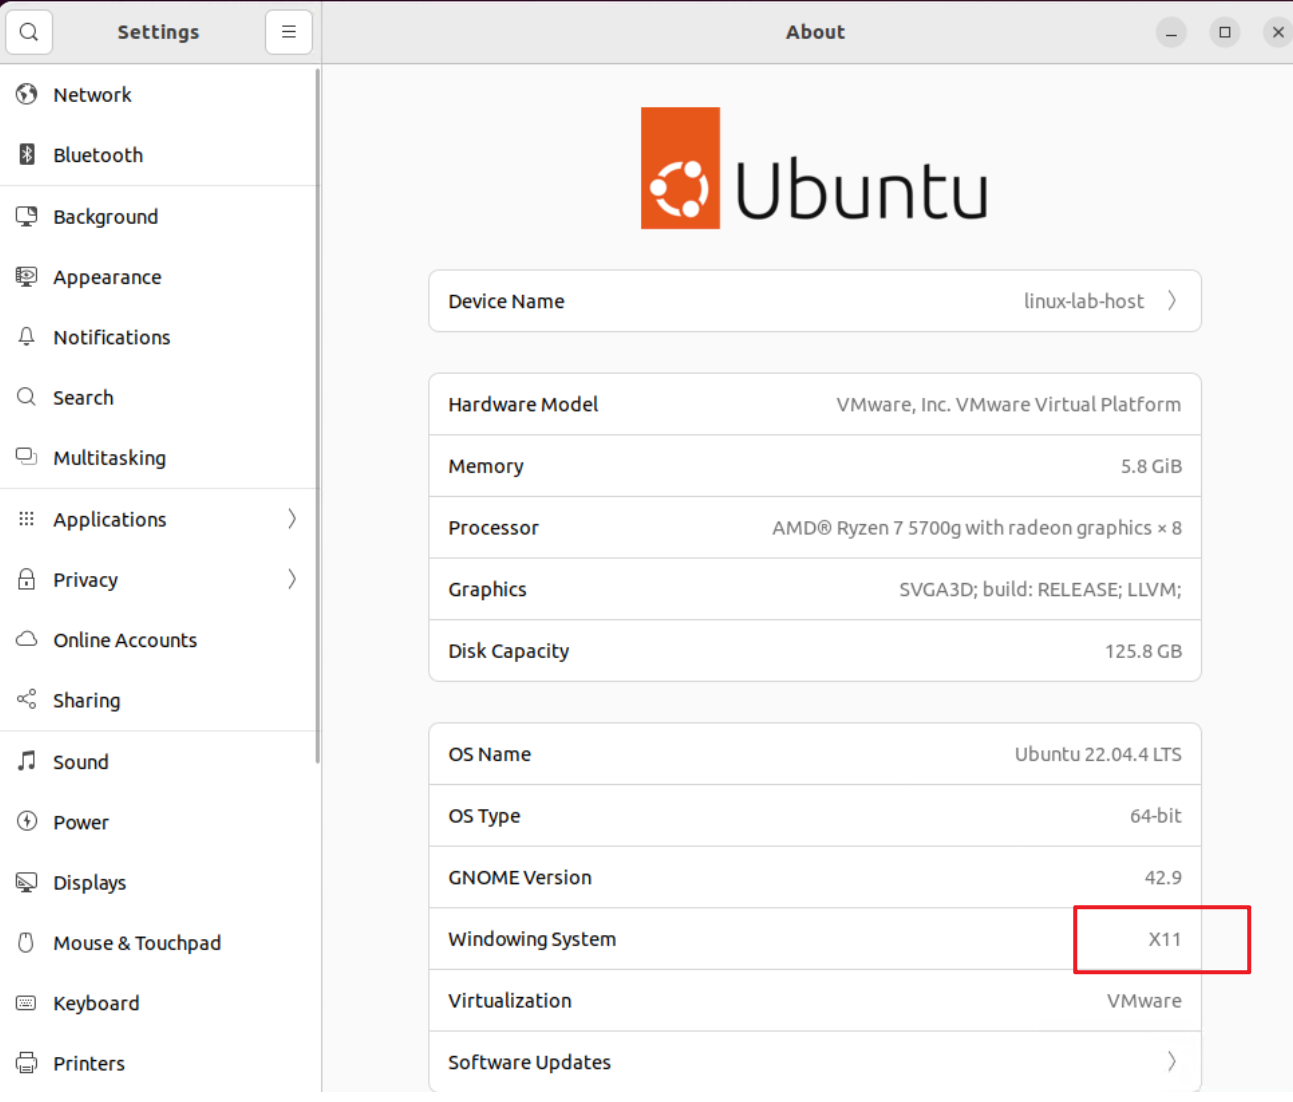This screenshot has width=1293, height=1102.
Task: Click the Ubuntu logo image
Action: (x=814, y=168)
